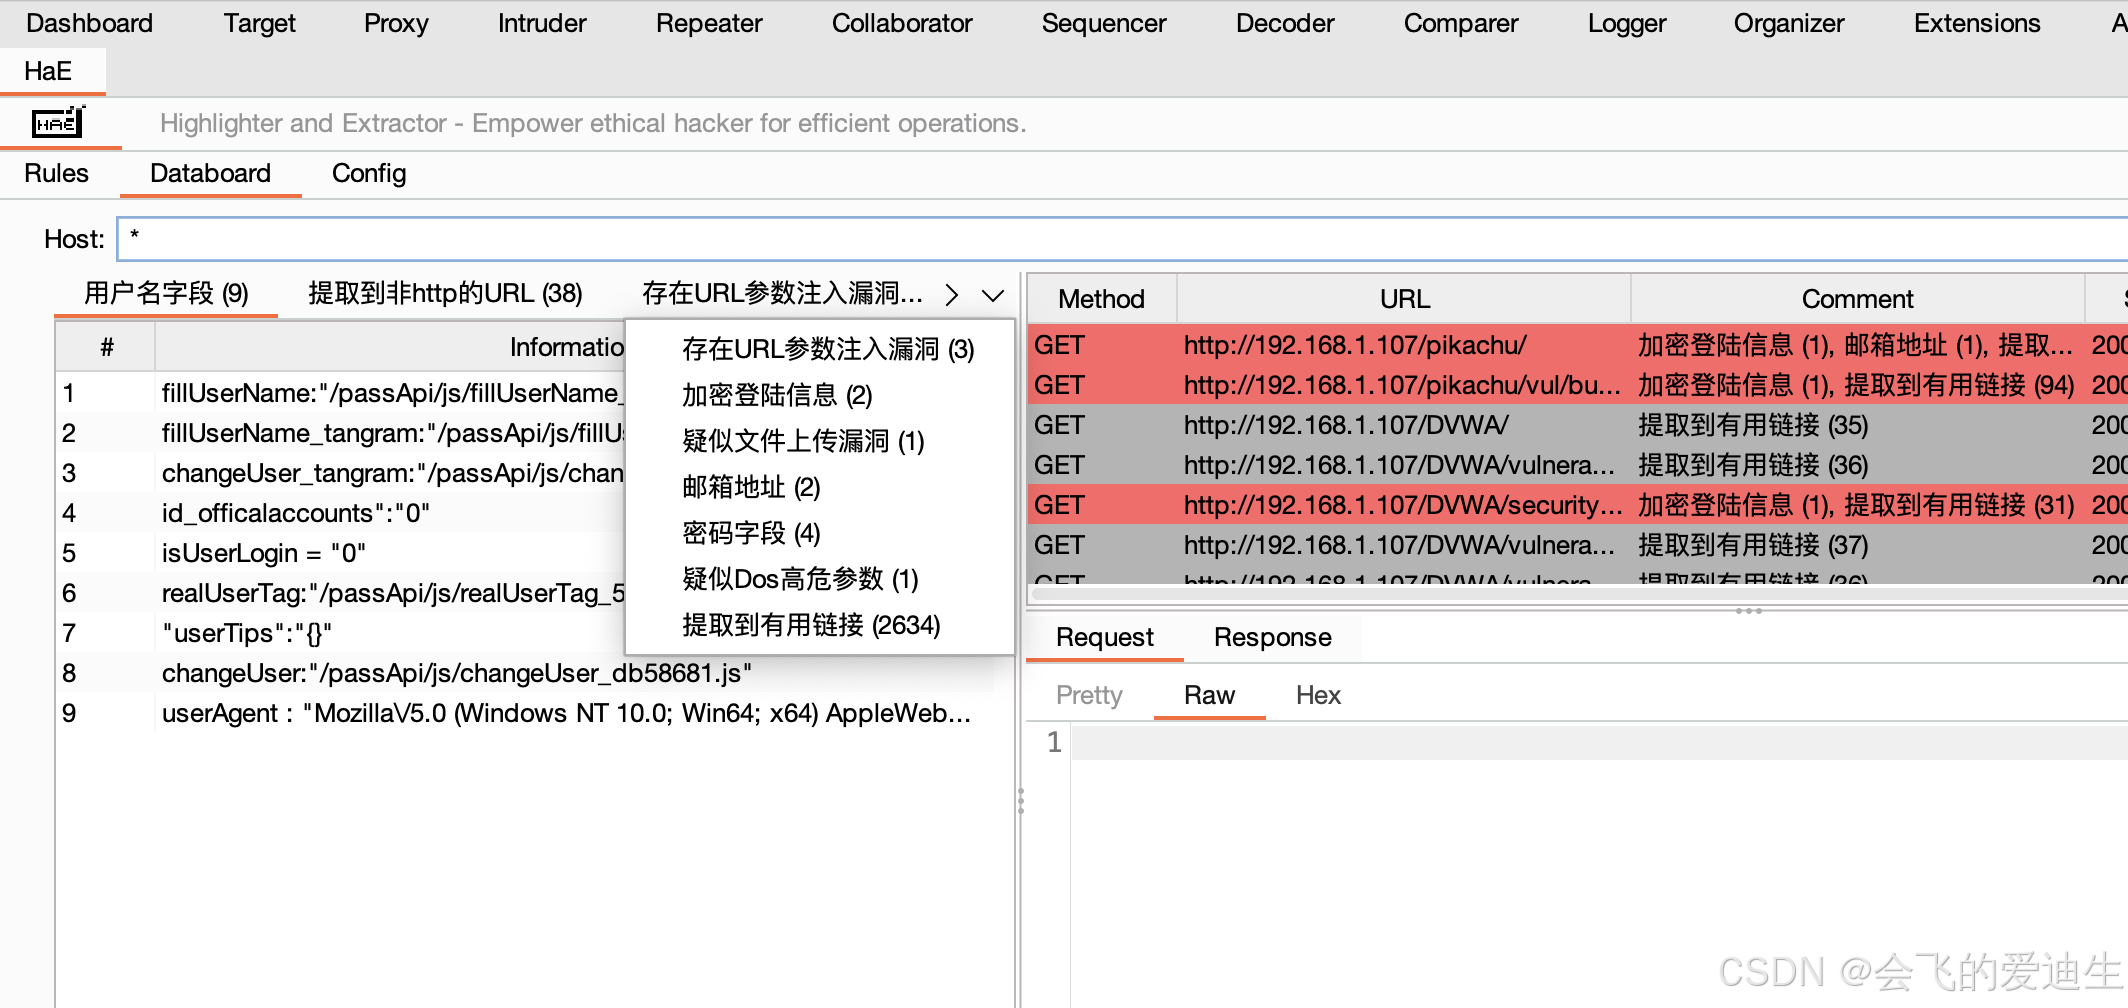
Task: Select row 1 fillUserName entry
Action: (340, 393)
